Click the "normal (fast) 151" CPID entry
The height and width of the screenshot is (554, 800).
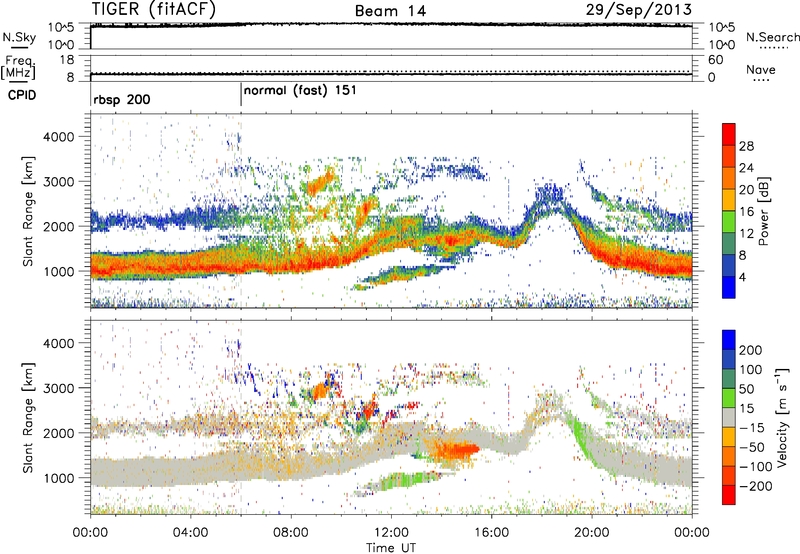coord(300,91)
